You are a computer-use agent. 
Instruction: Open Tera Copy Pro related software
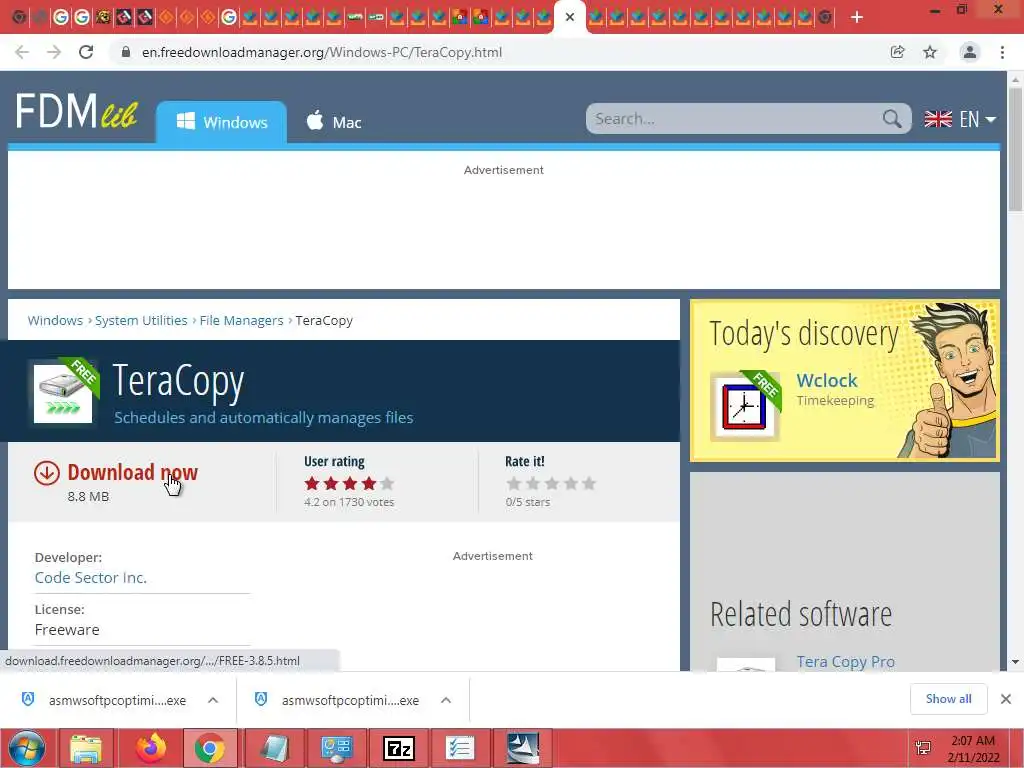click(846, 662)
